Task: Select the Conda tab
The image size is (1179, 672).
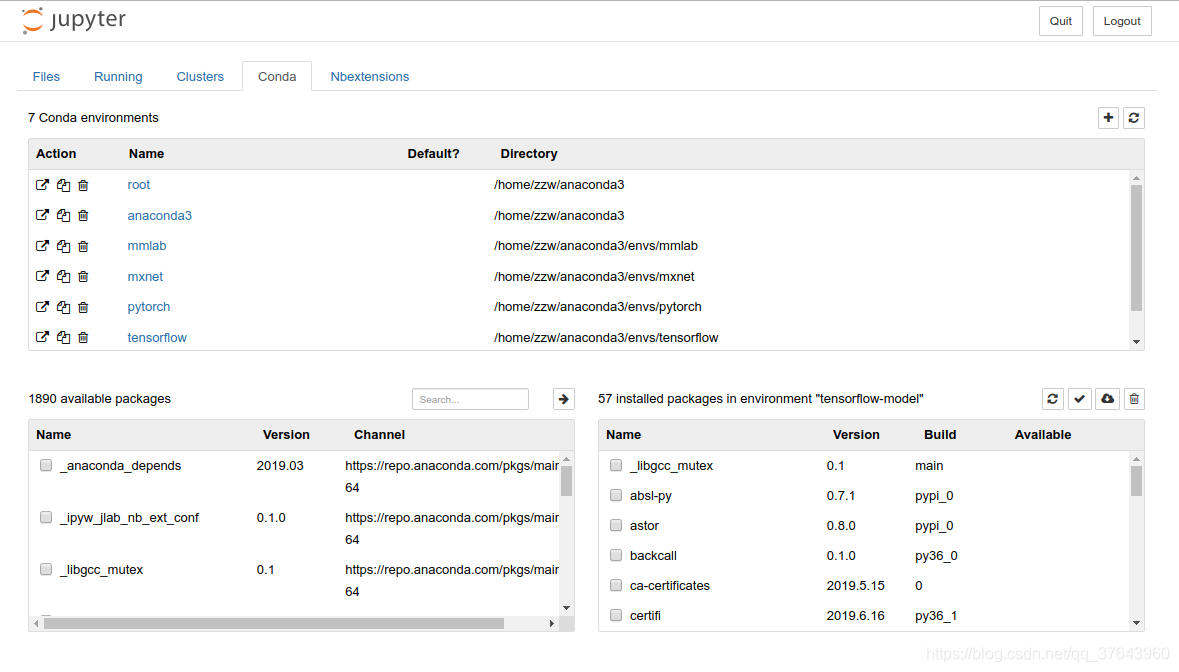Action: (x=277, y=77)
